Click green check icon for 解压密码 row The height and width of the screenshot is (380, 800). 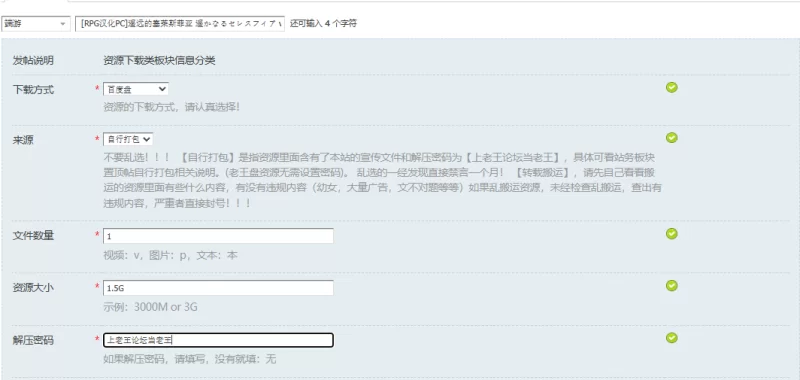pos(672,338)
